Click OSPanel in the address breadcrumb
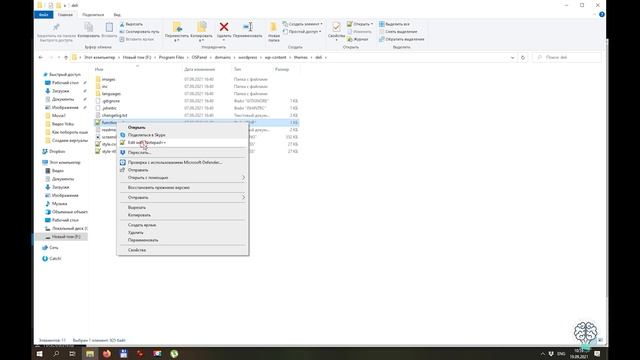The height and width of the screenshot is (360, 640). [x=199, y=58]
